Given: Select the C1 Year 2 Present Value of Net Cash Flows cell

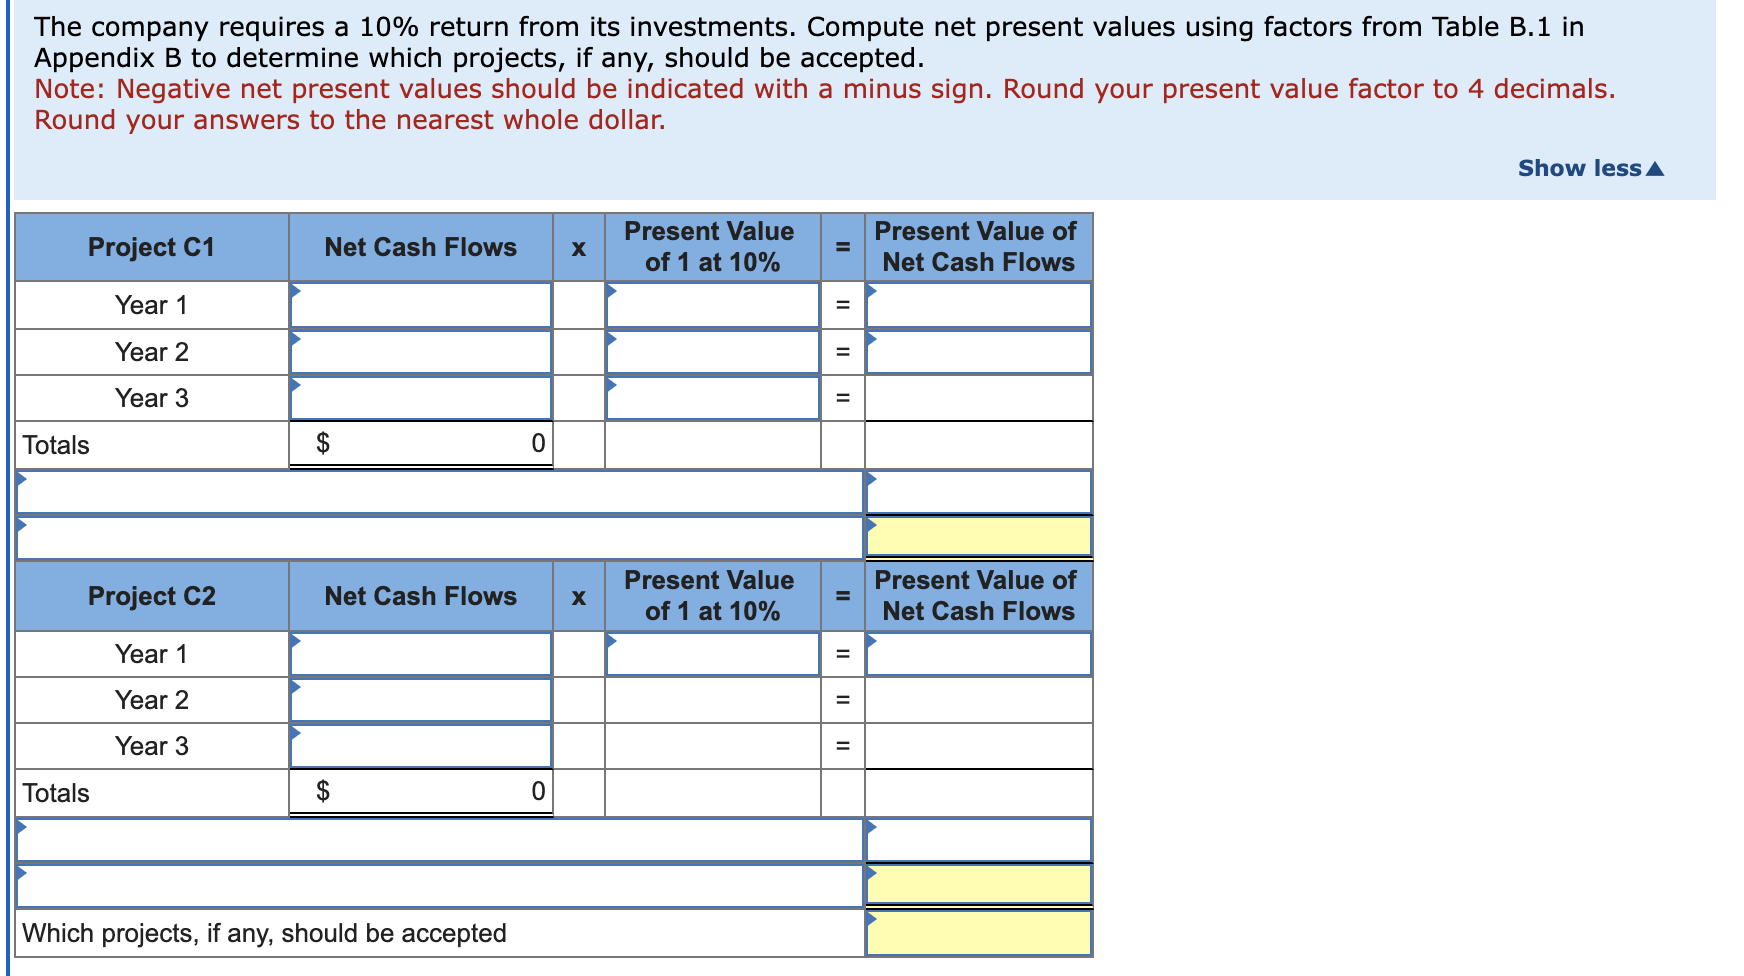Looking at the screenshot, I should [x=977, y=351].
